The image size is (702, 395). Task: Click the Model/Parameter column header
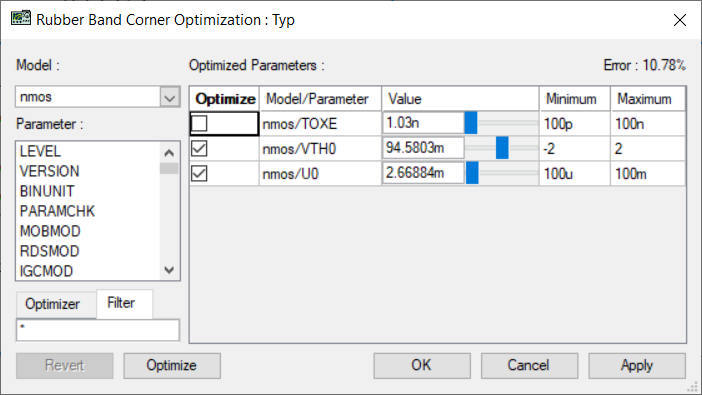pyautogui.click(x=320, y=99)
